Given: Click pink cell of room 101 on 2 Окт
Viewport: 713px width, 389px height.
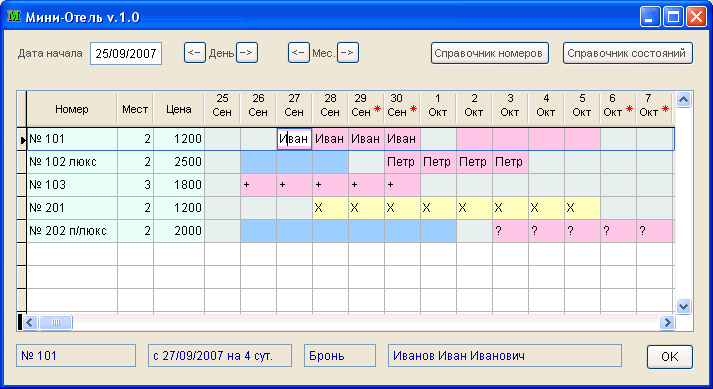Looking at the screenshot, I should click(474, 139).
